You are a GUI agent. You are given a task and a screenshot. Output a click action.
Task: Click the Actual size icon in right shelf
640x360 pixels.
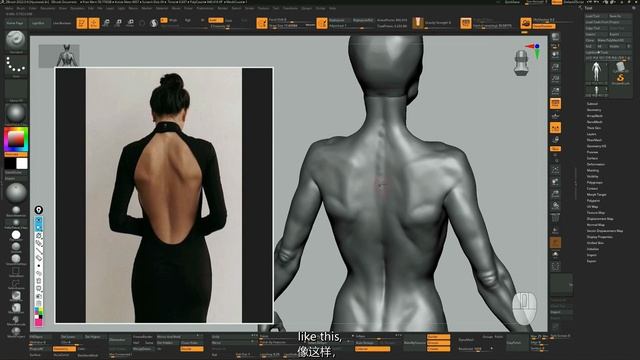(x=555, y=78)
